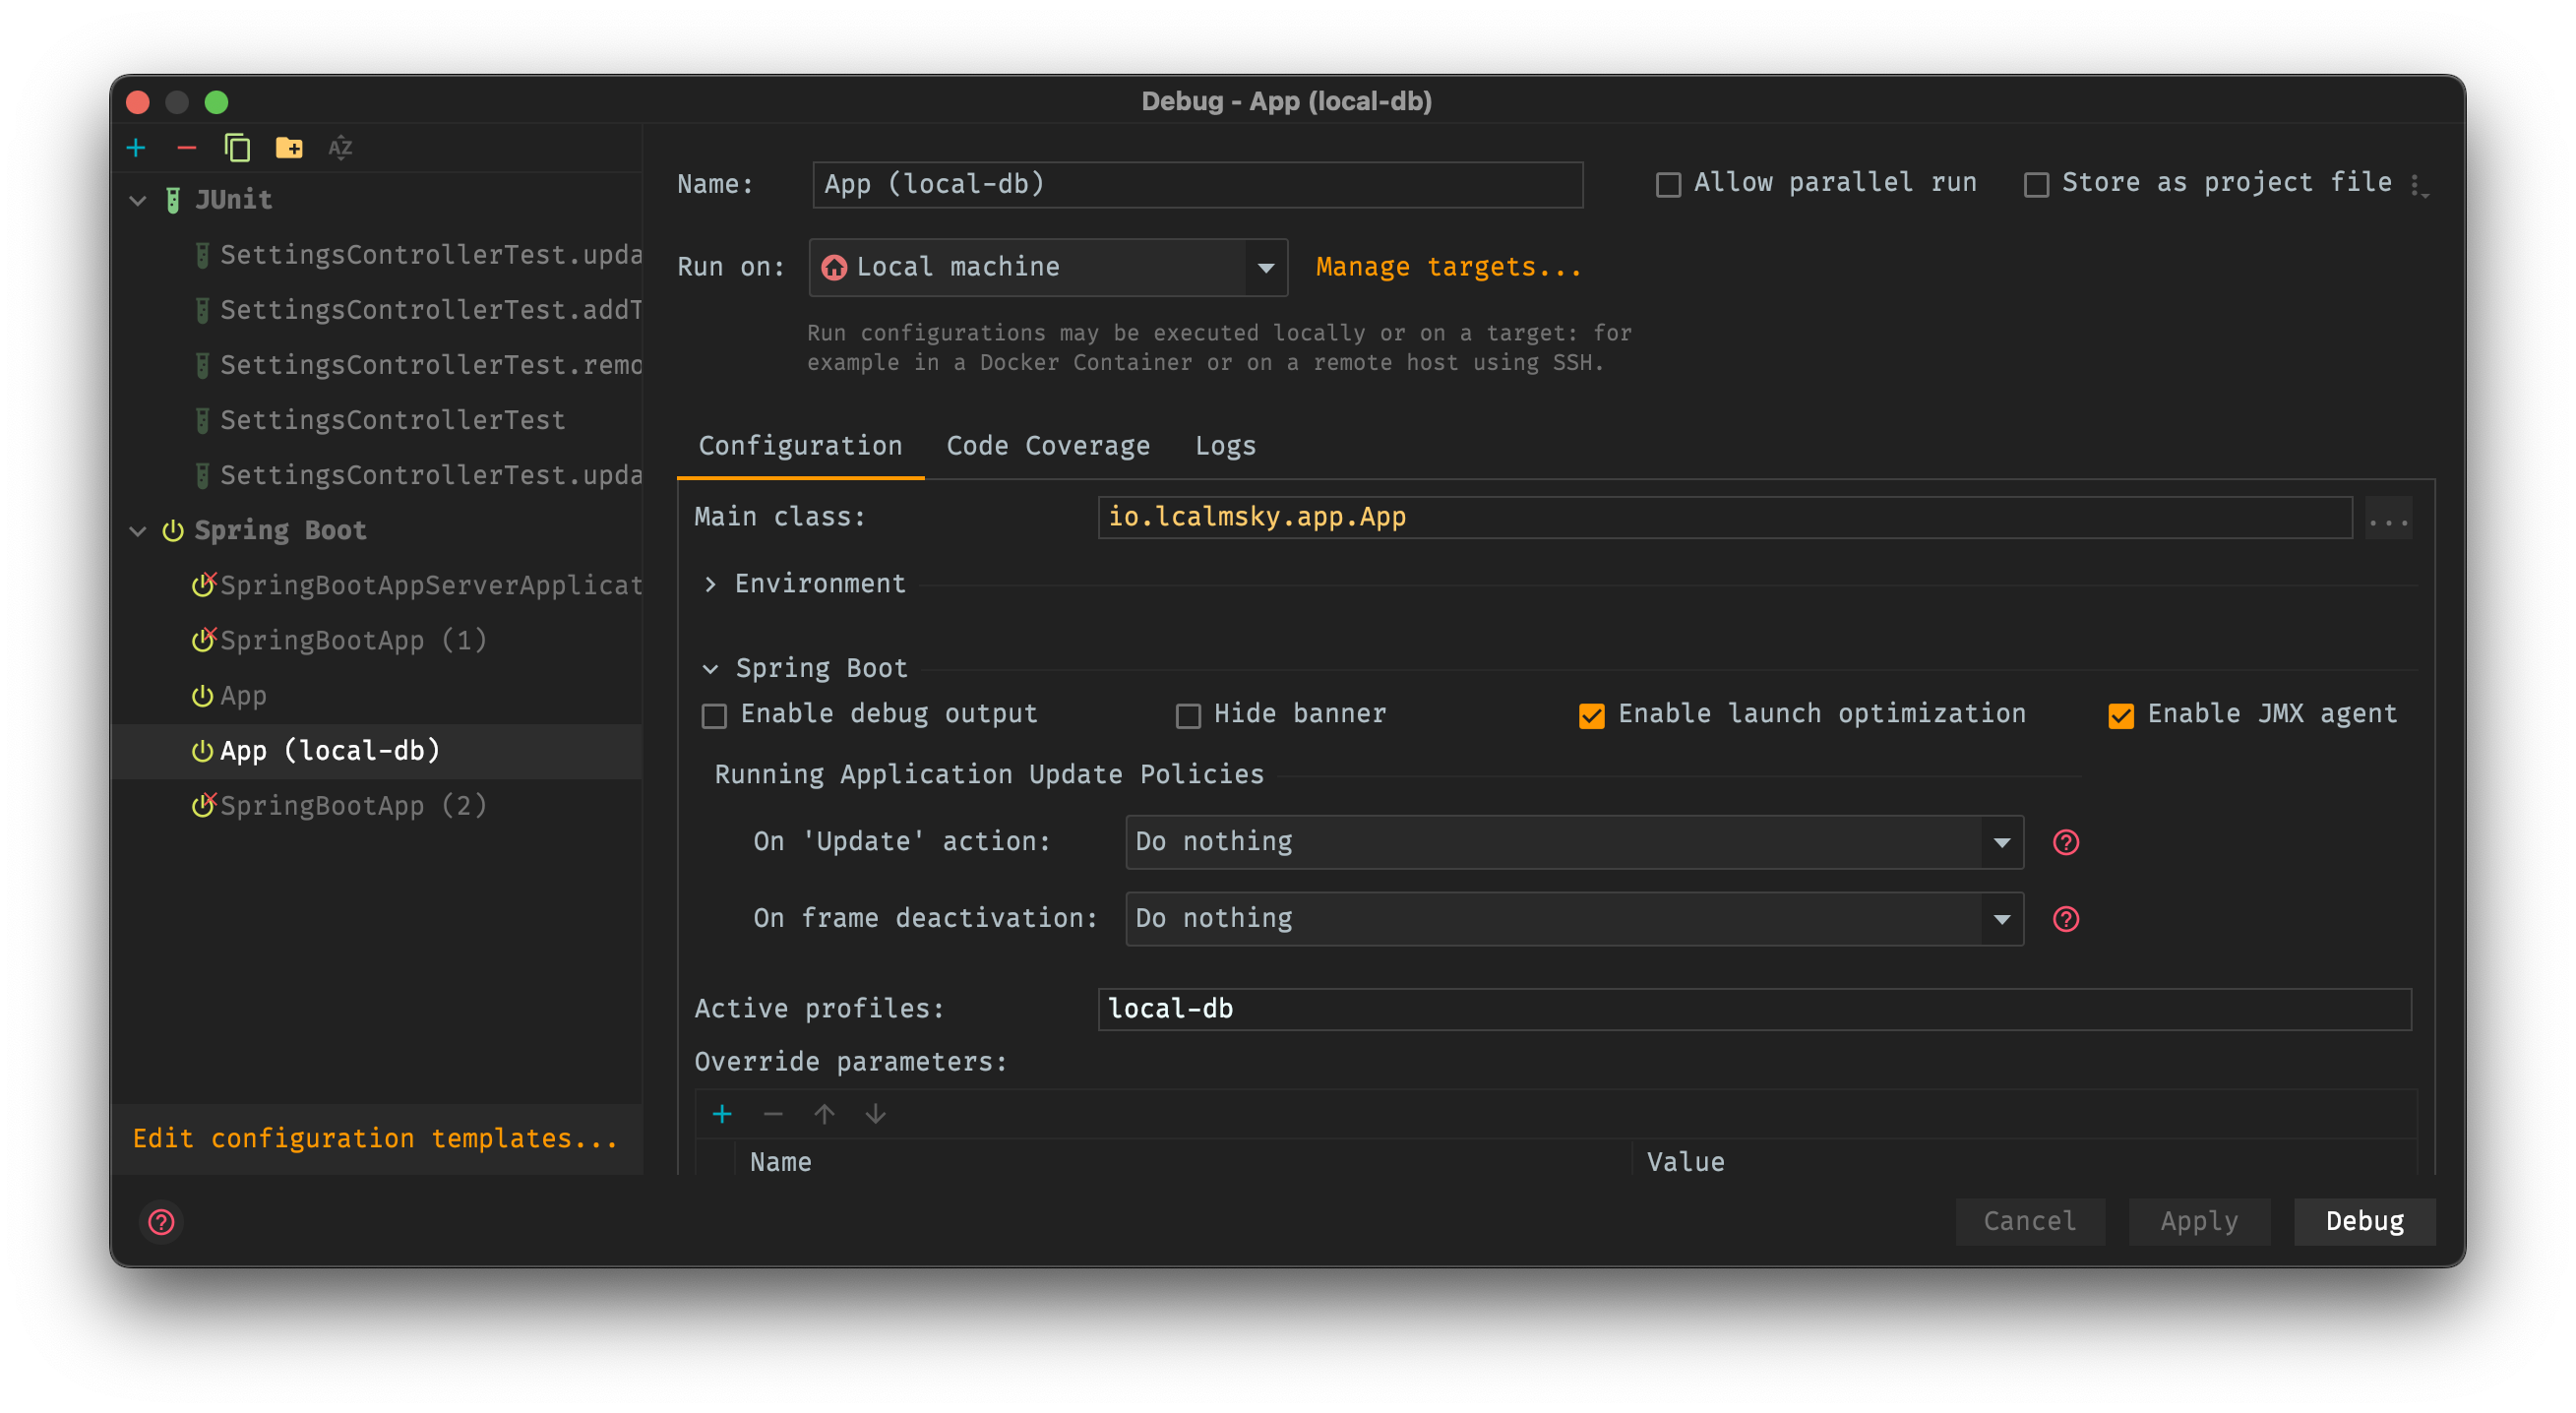Click the add new configuration plus icon
This screenshot has height=1413, width=2576.
pos(136,148)
